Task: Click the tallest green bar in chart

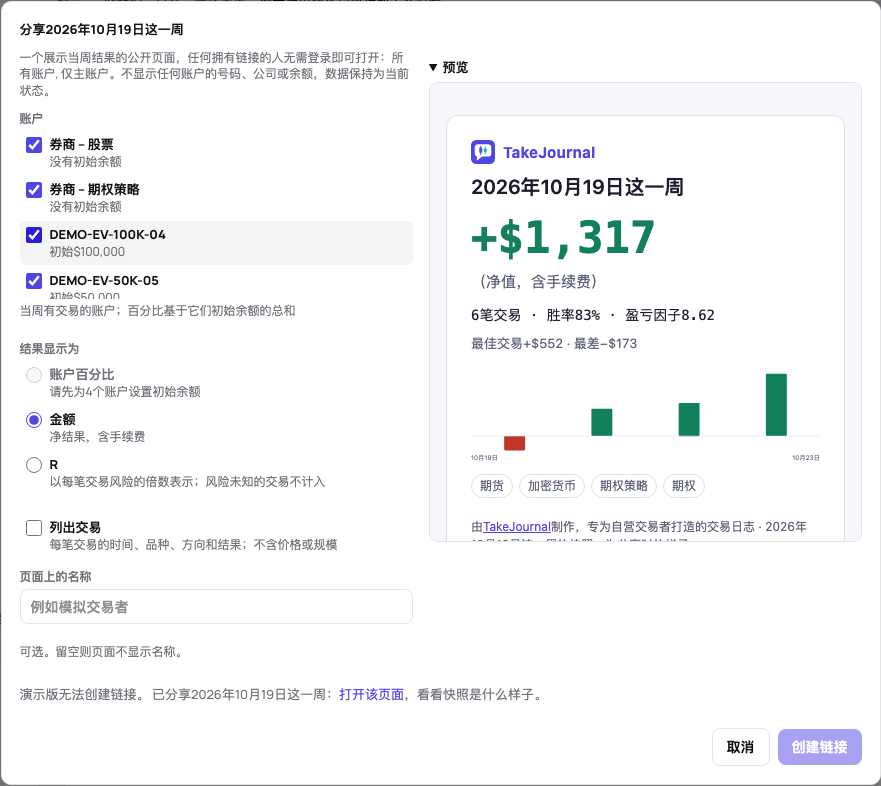Action: 776,405
